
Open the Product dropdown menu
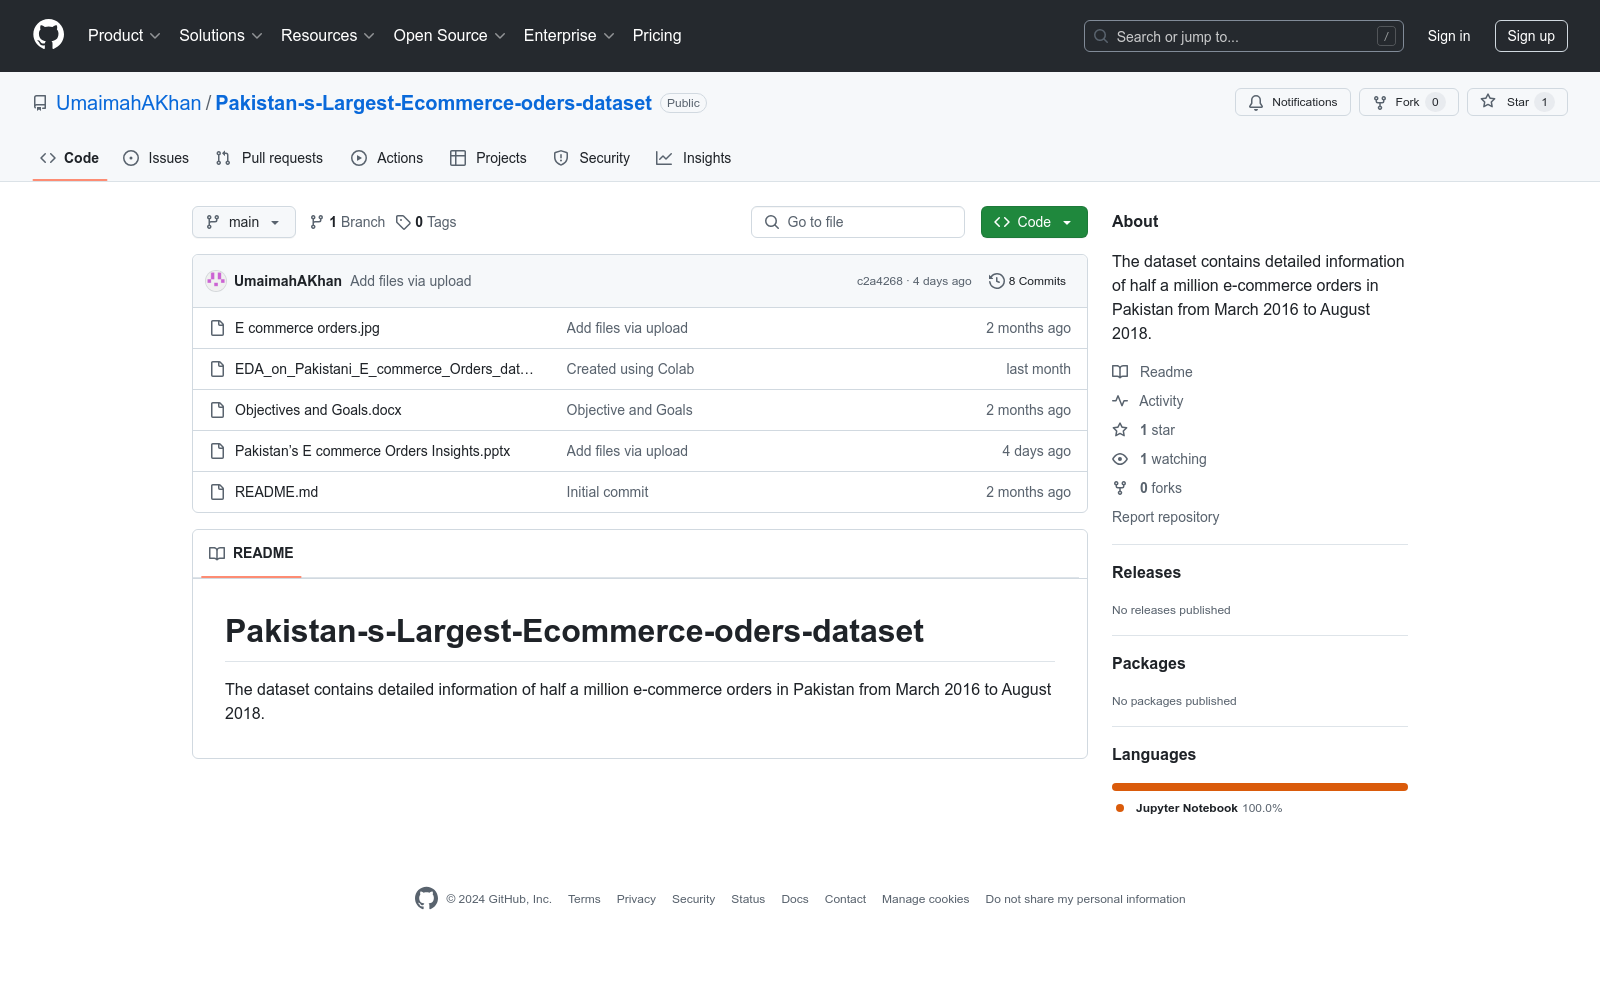(x=124, y=36)
